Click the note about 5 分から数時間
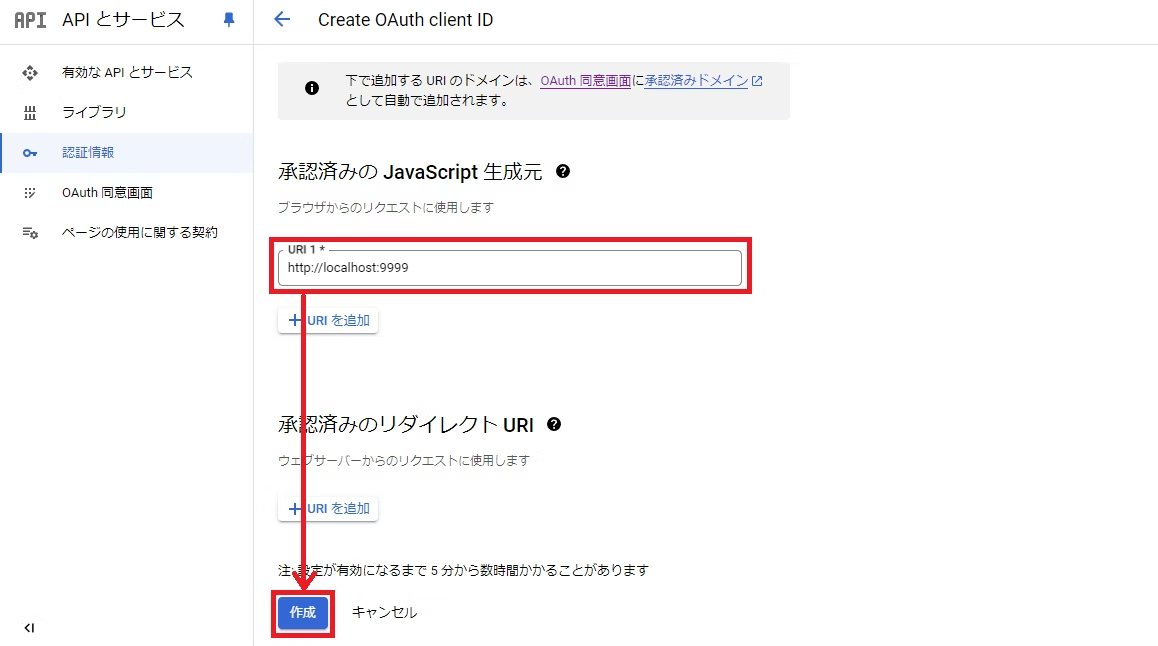Image resolution: width=1158 pixels, height=646 pixels. click(x=463, y=570)
